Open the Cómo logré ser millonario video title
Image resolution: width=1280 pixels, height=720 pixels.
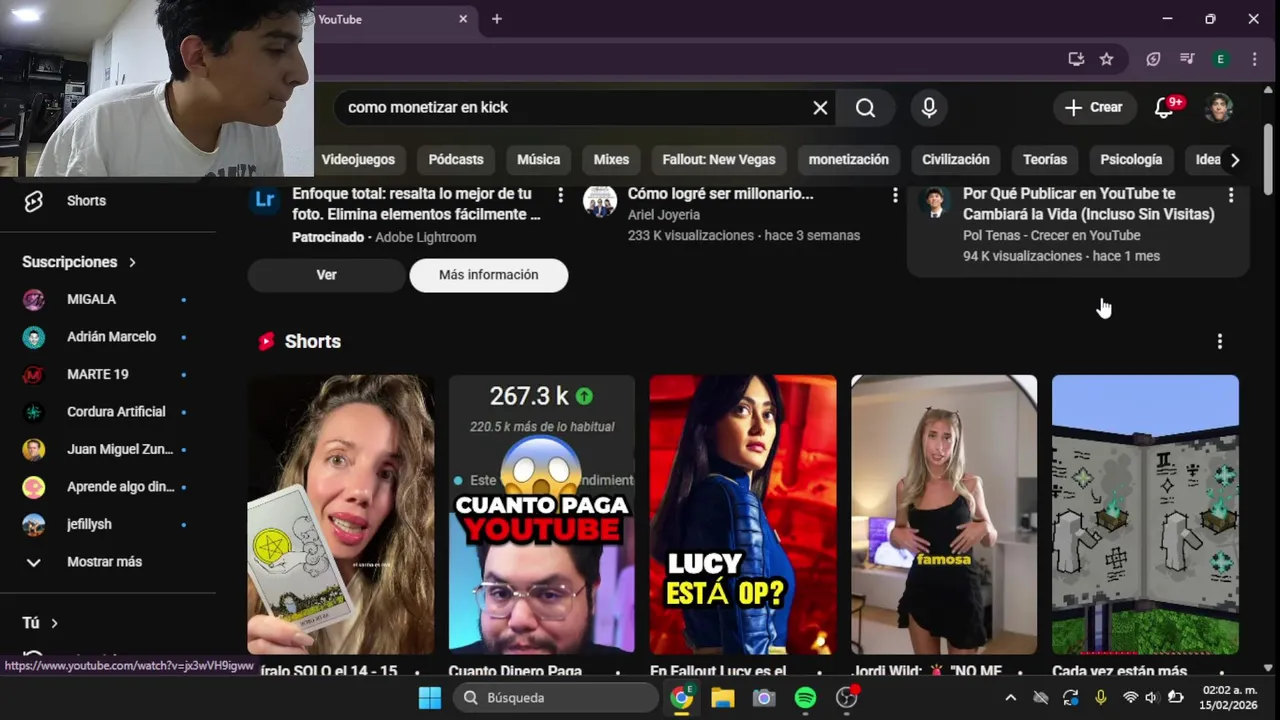(x=720, y=194)
